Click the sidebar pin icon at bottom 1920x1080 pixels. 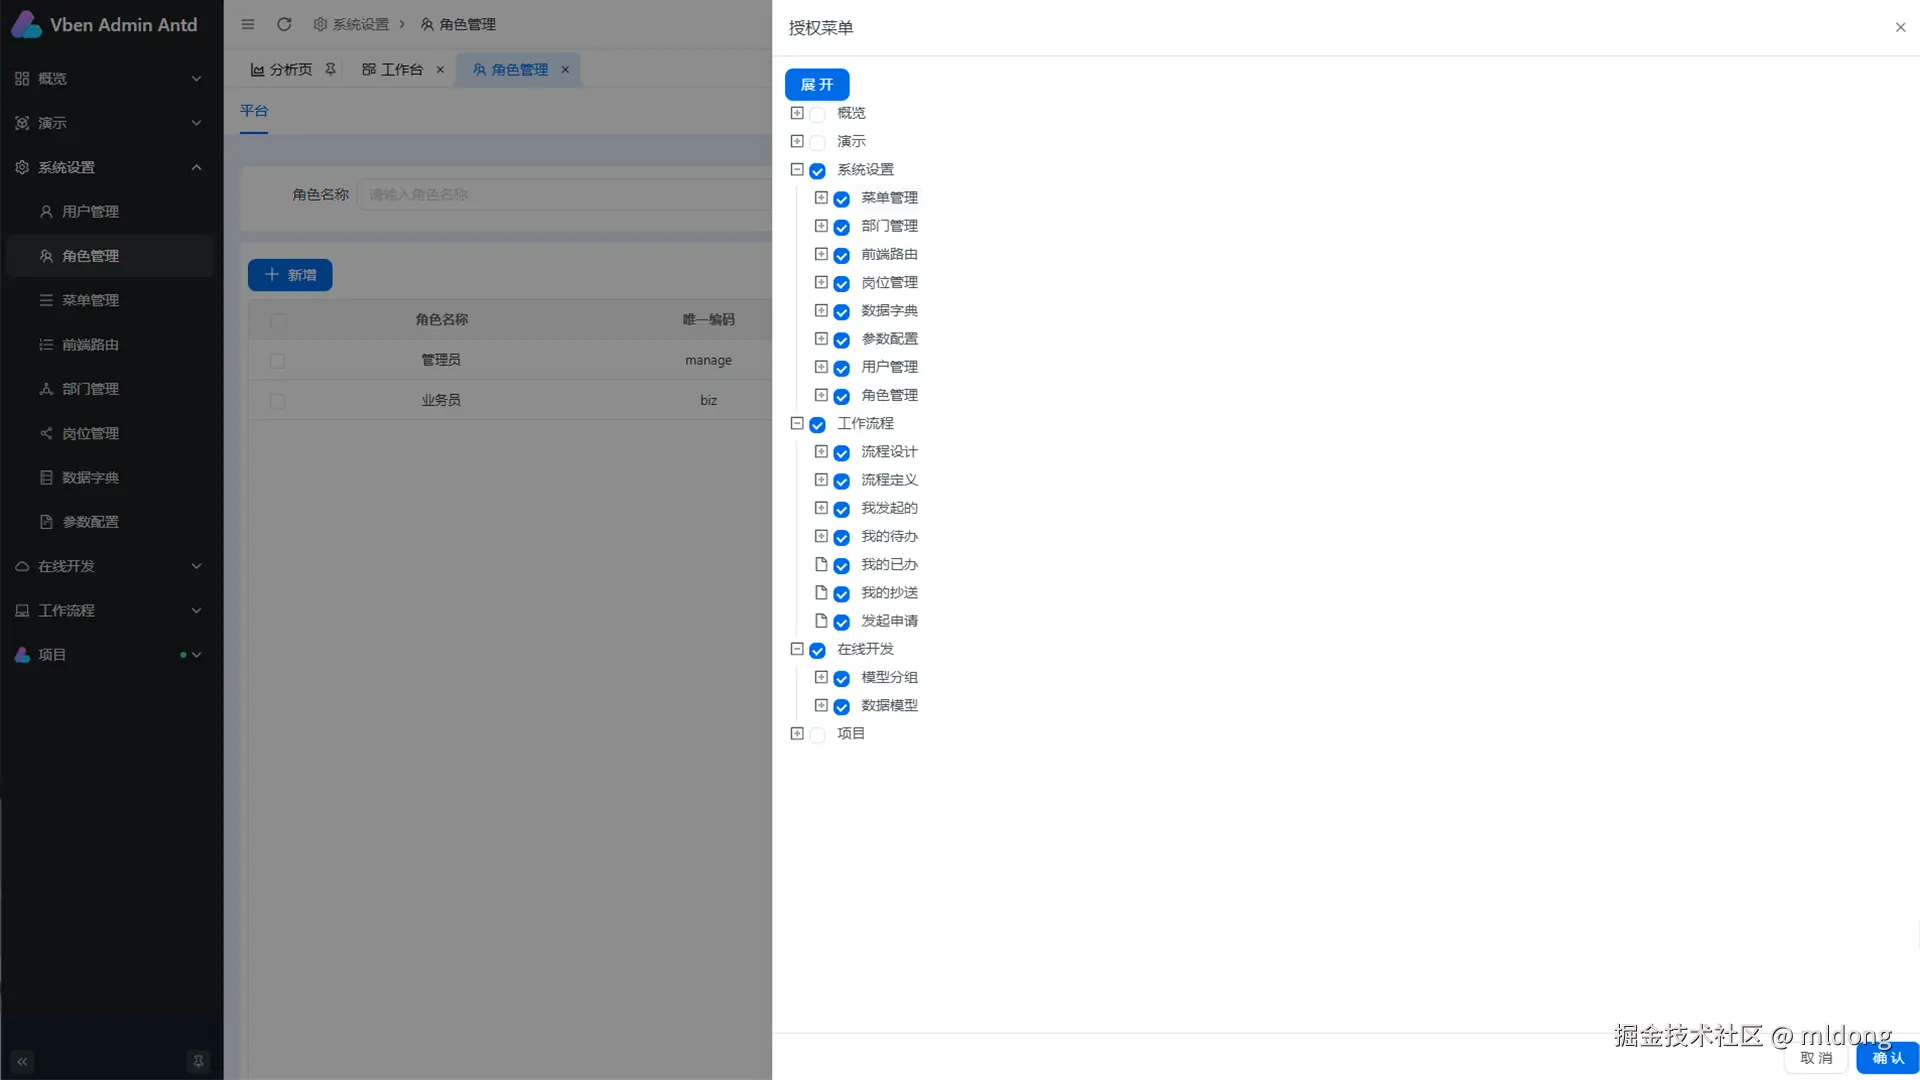(x=198, y=1062)
